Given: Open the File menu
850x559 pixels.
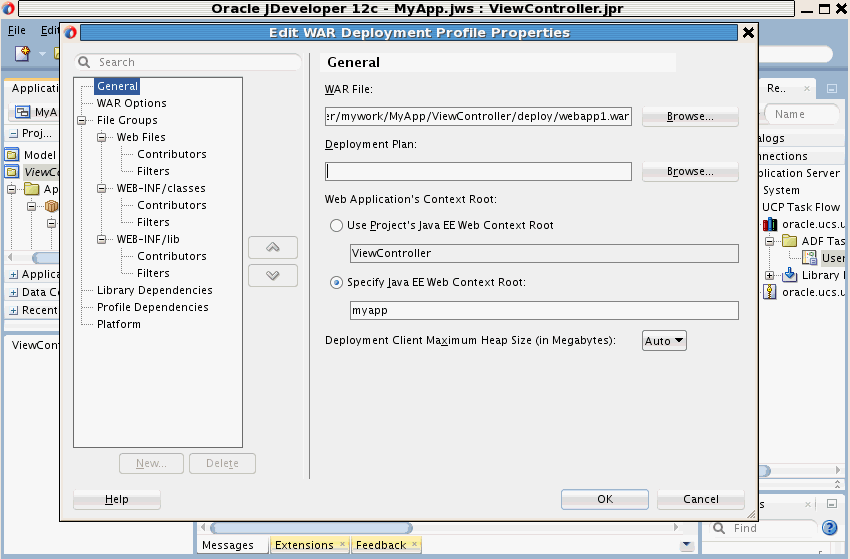Looking at the screenshot, I should point(16,30).
